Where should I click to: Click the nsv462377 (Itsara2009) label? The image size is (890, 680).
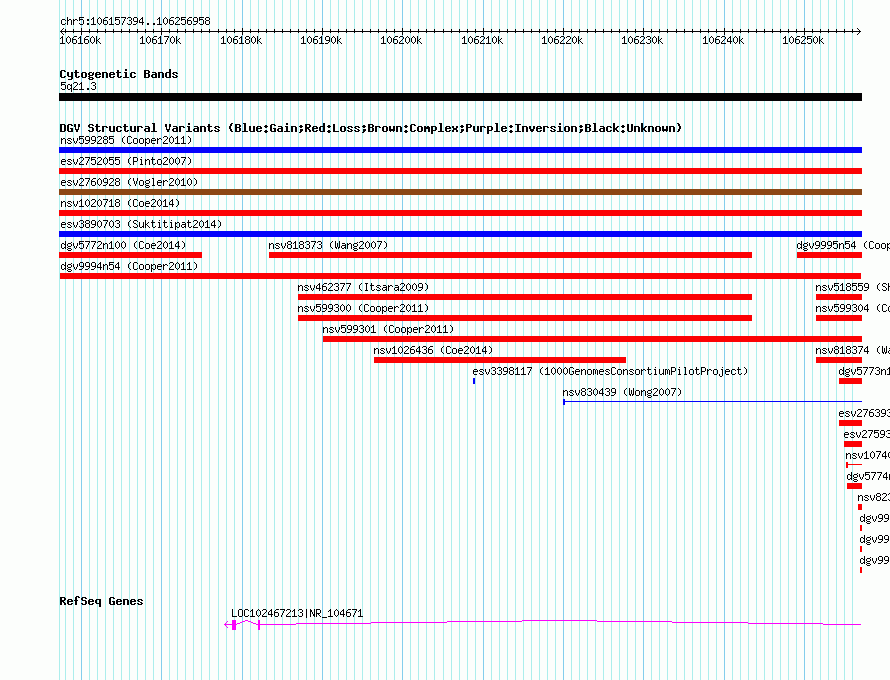(363, 287)
